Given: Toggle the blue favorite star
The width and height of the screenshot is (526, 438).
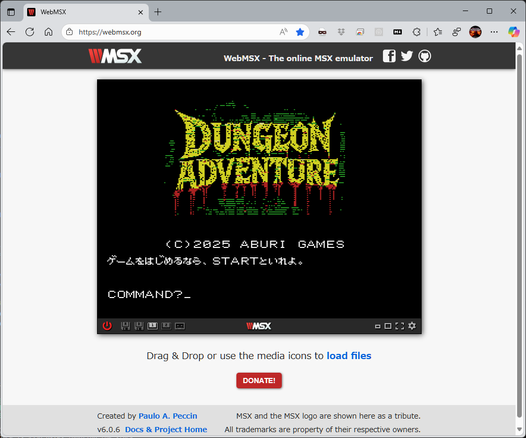Looking at the screenshot, I should coord(300,32).
